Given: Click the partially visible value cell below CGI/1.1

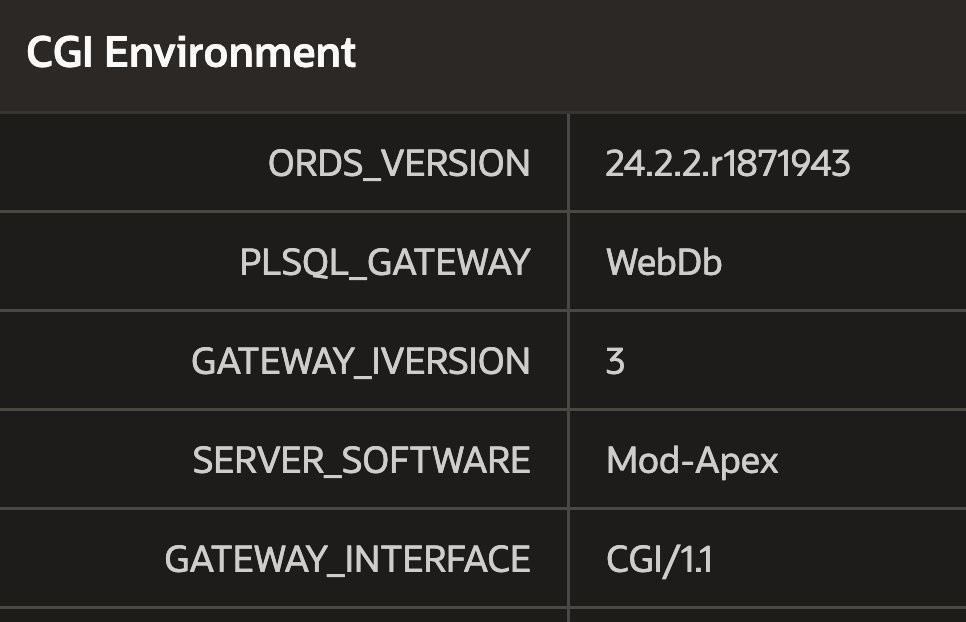Looking at the screenshot, I should pyautogui.click(x=768, y=616).
